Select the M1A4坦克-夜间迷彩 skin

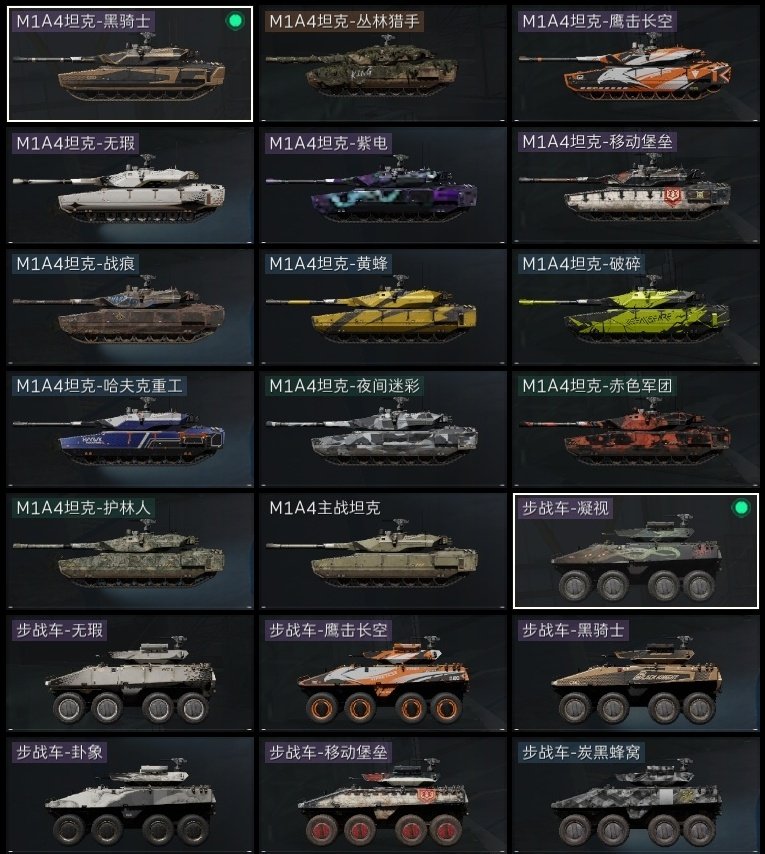pos(383,429)
